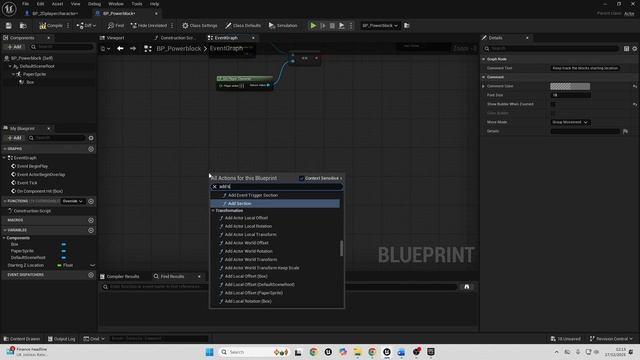Open the Edit menu

click(x=40, y=4)
